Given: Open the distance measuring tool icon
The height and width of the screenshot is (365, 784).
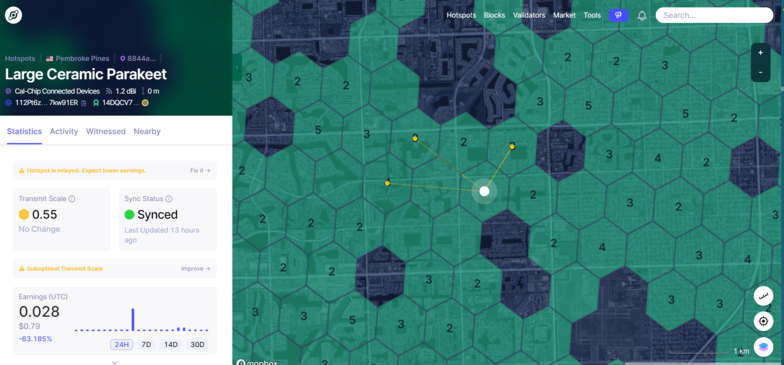Looking at the screenshot, I should coord(763,296).
